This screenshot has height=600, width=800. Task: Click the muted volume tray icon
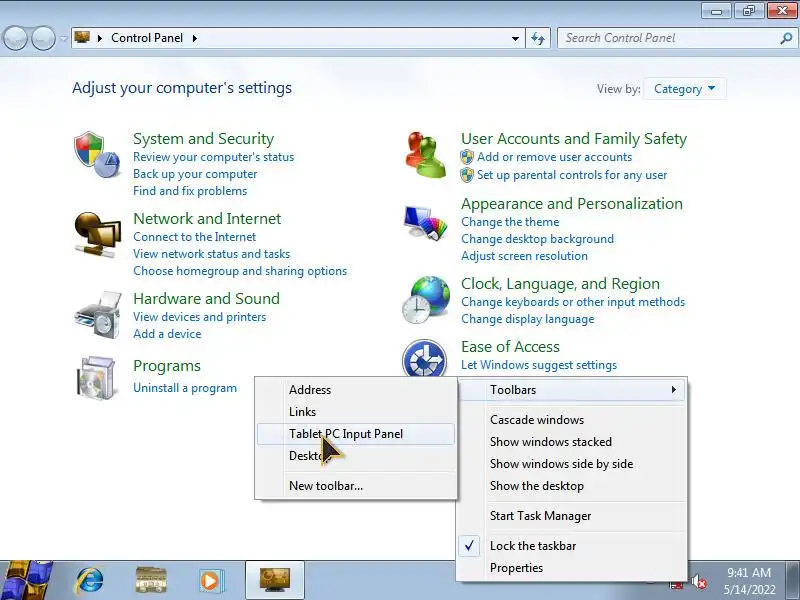[x=698, y=582]
